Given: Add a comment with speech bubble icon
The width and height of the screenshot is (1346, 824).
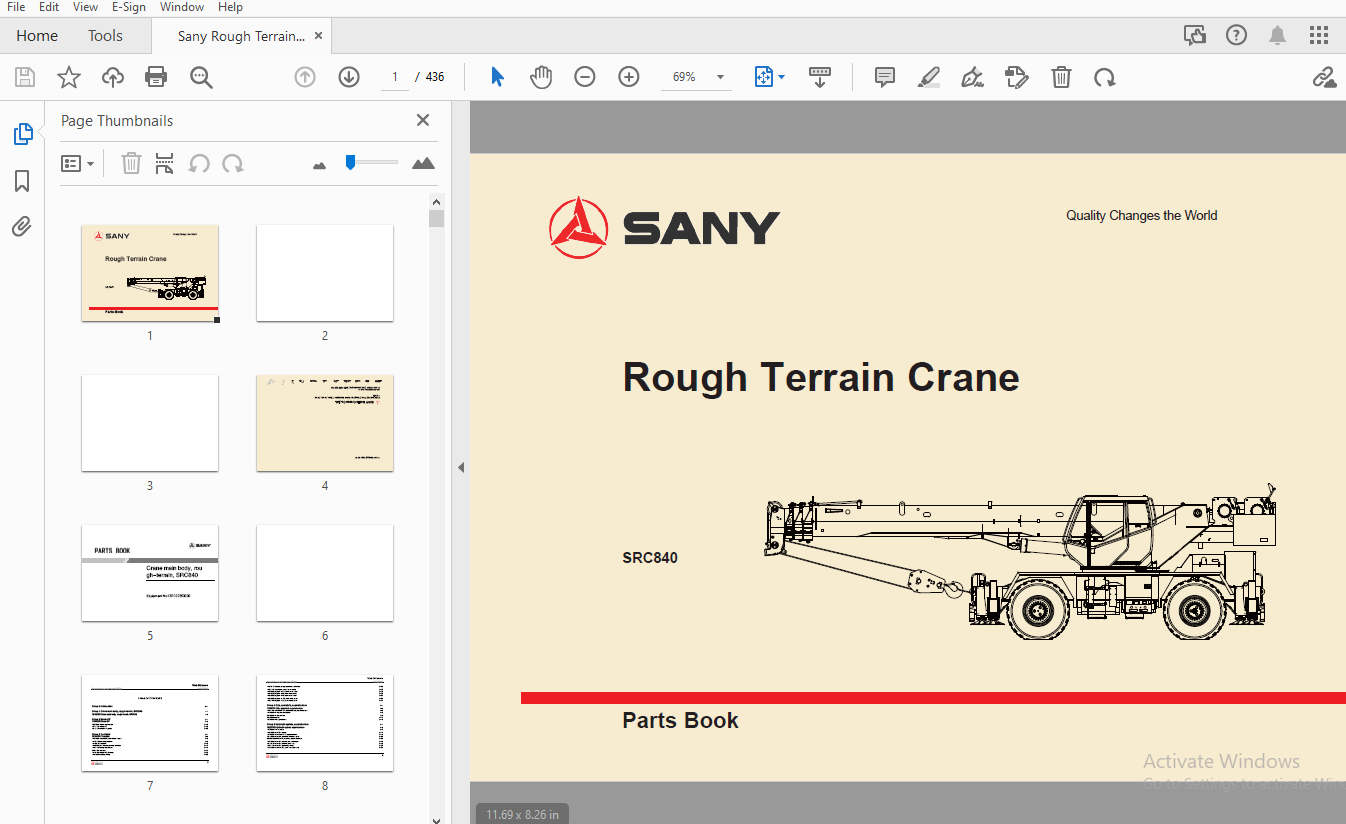Looking at the screenshot, I should pyautogui.click(x=885, y=77).
